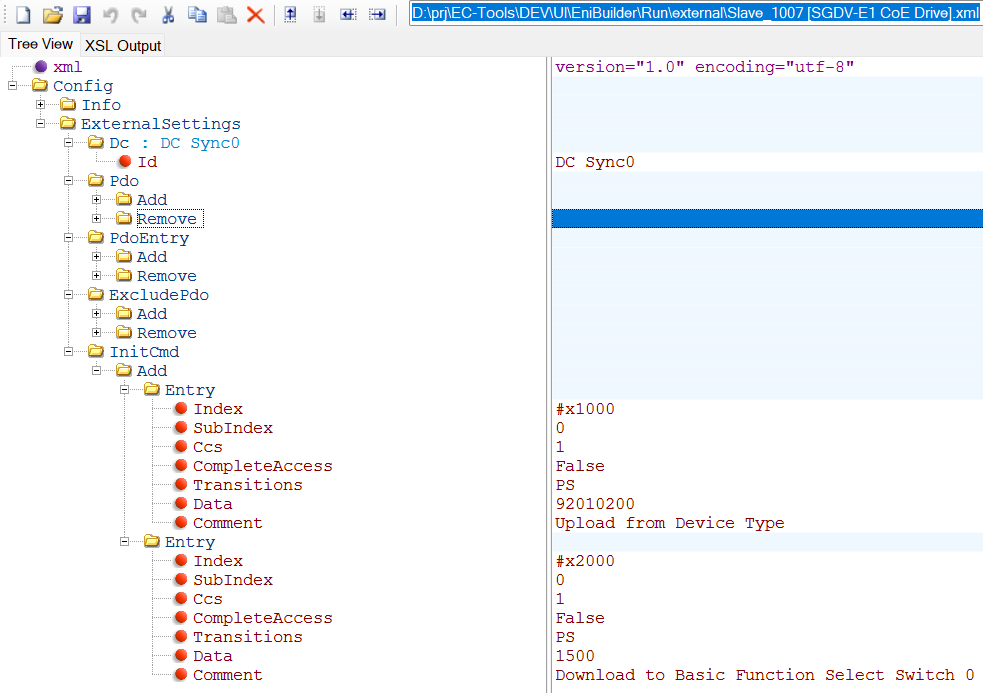This screenshot has height=693, width=983.
Task: Select the InitCmd node
Action: (x=144, y=351)
